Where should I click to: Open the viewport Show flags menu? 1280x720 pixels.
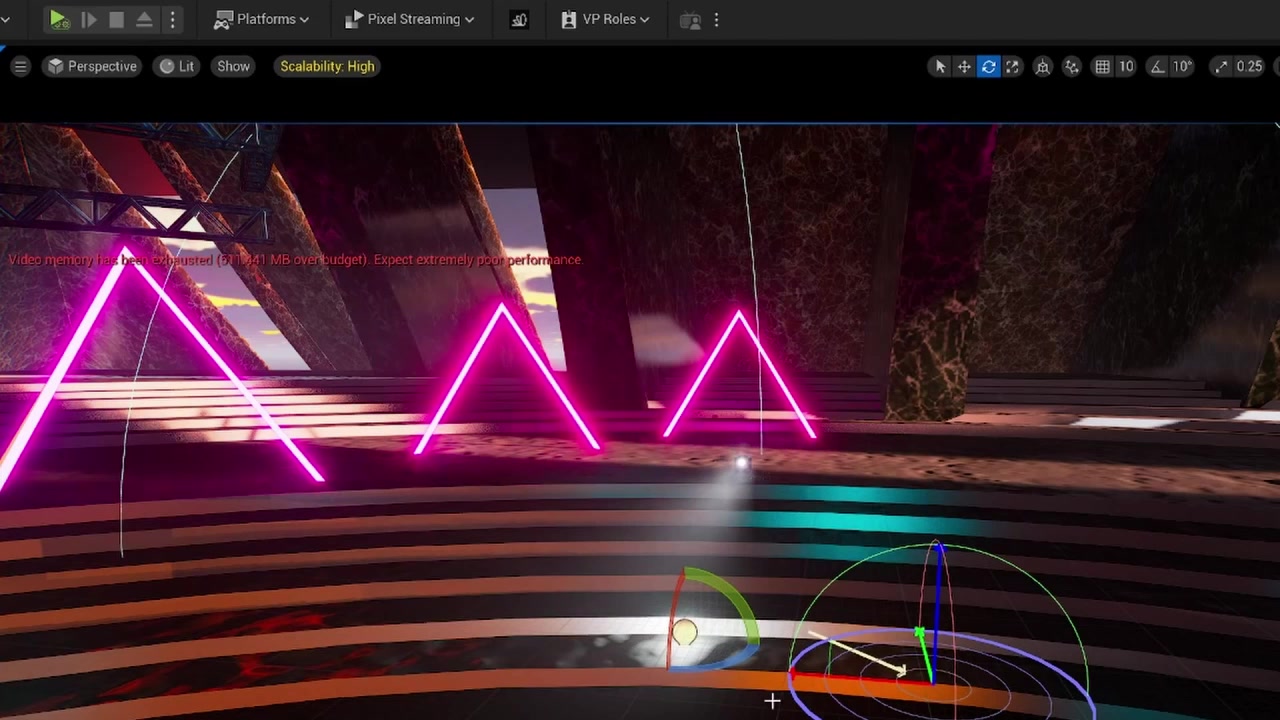[x=233, y=66]
